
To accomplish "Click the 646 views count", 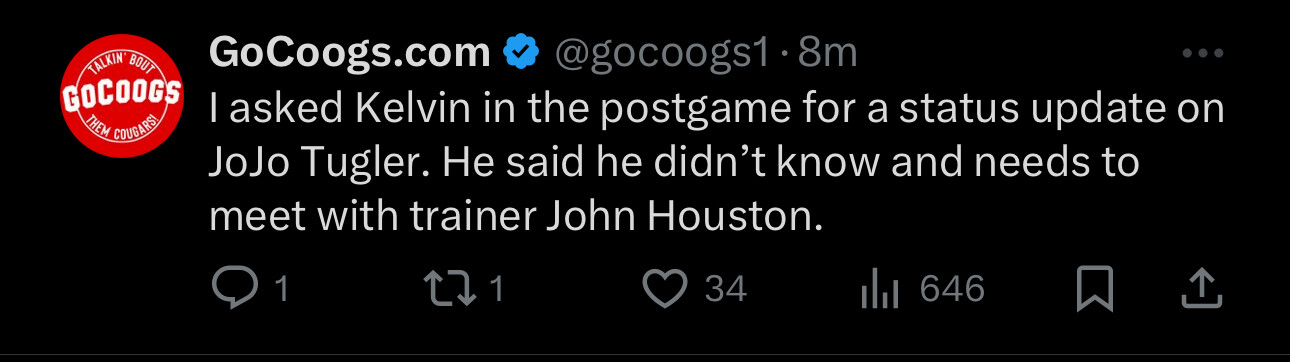I will point(952,291).
